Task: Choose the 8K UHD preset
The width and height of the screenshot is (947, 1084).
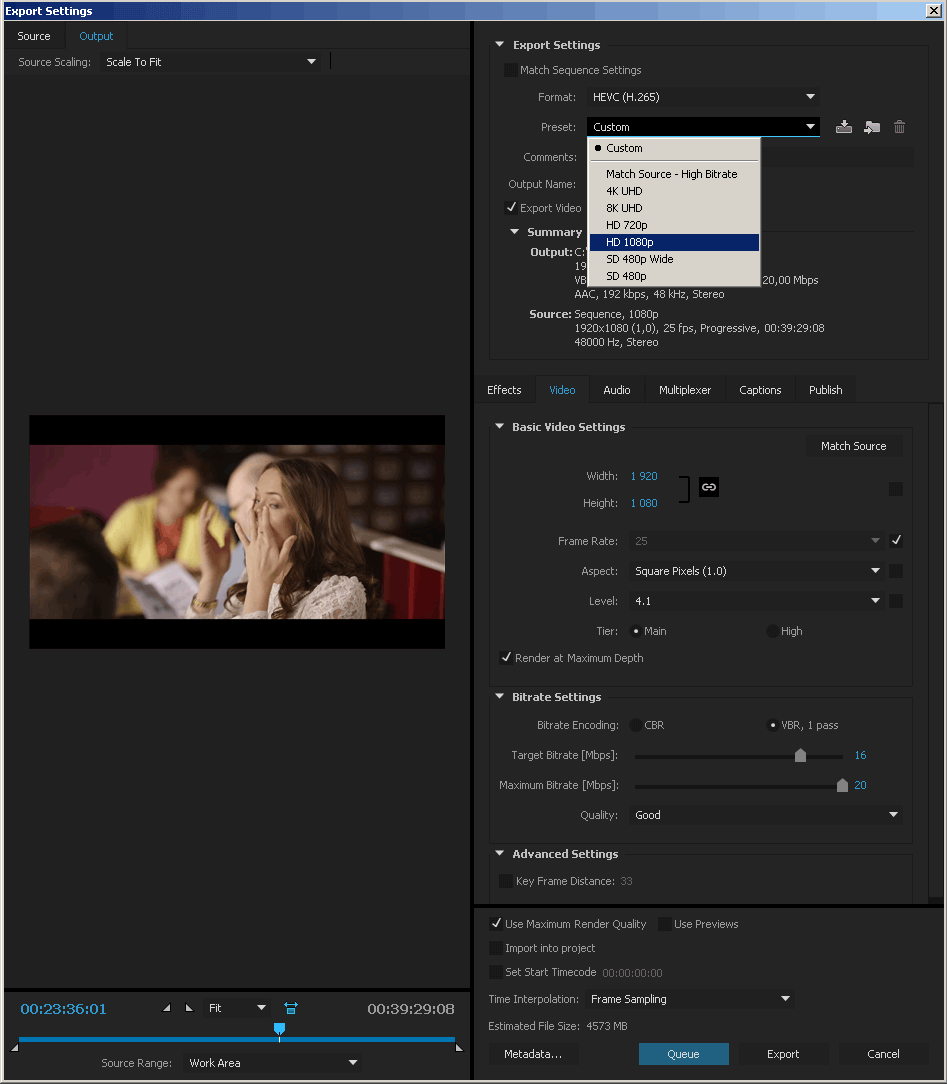Action: point(674,208)
